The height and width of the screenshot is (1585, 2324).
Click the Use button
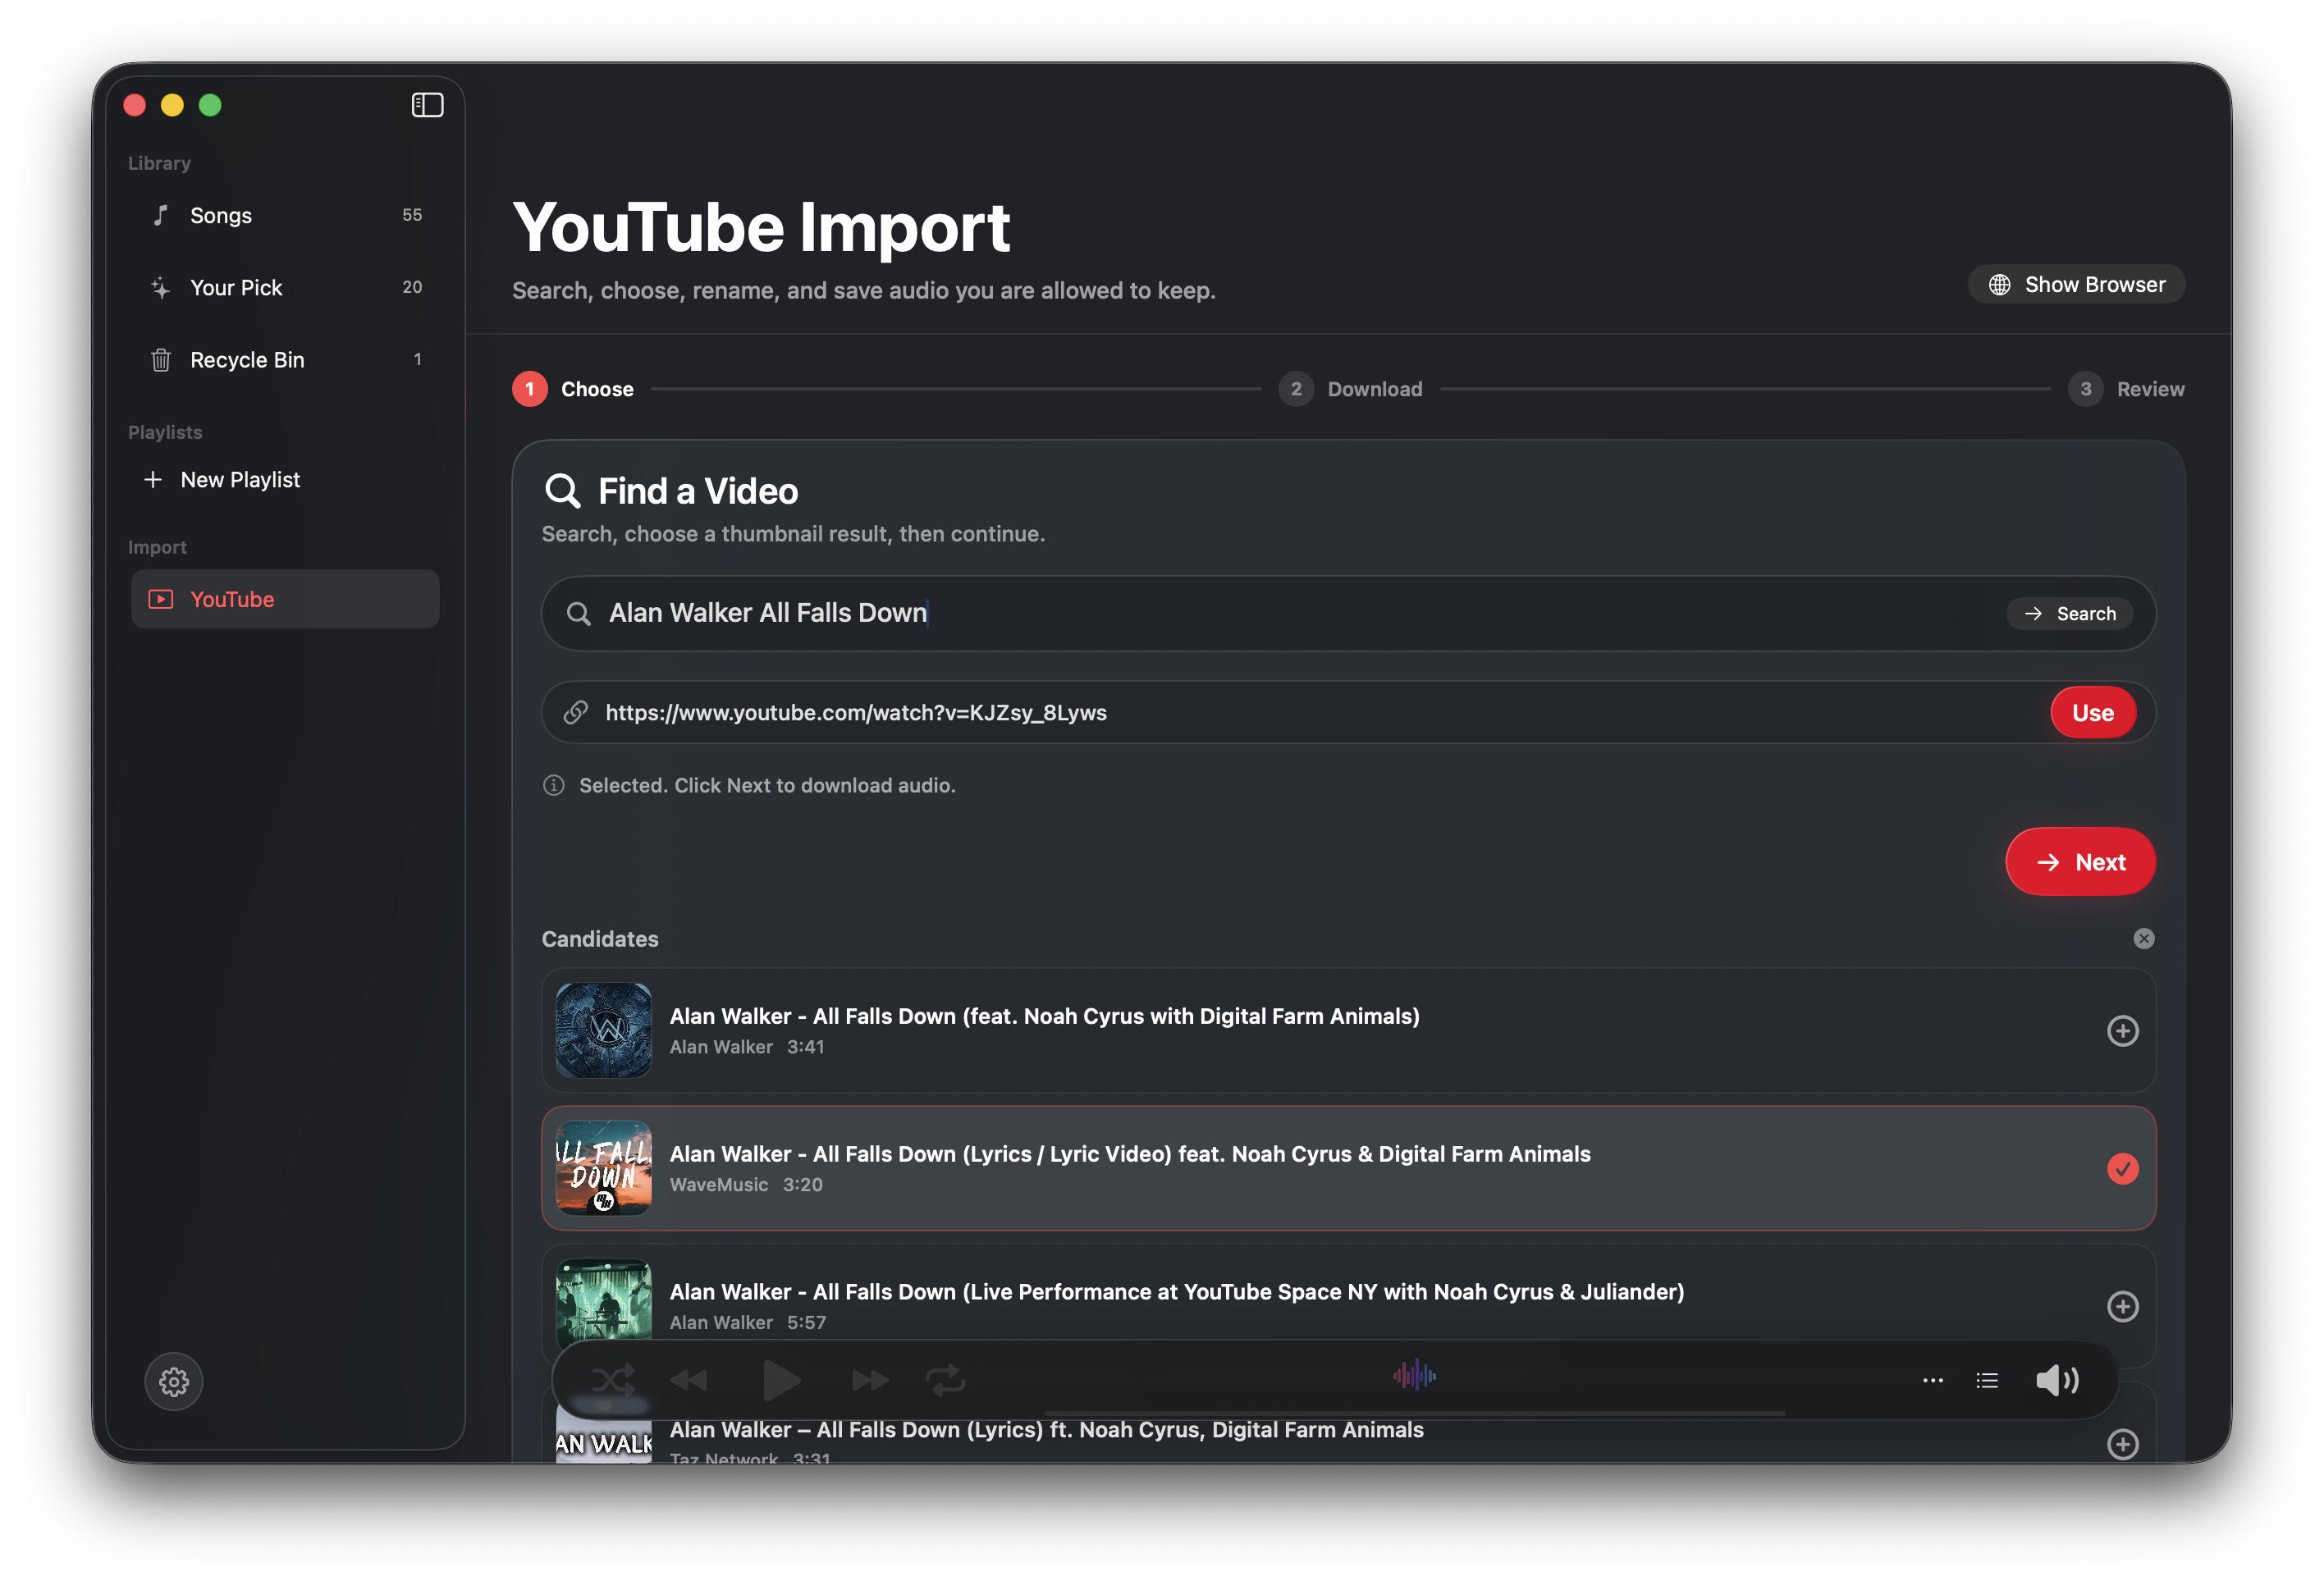[x=2092, y=712]
